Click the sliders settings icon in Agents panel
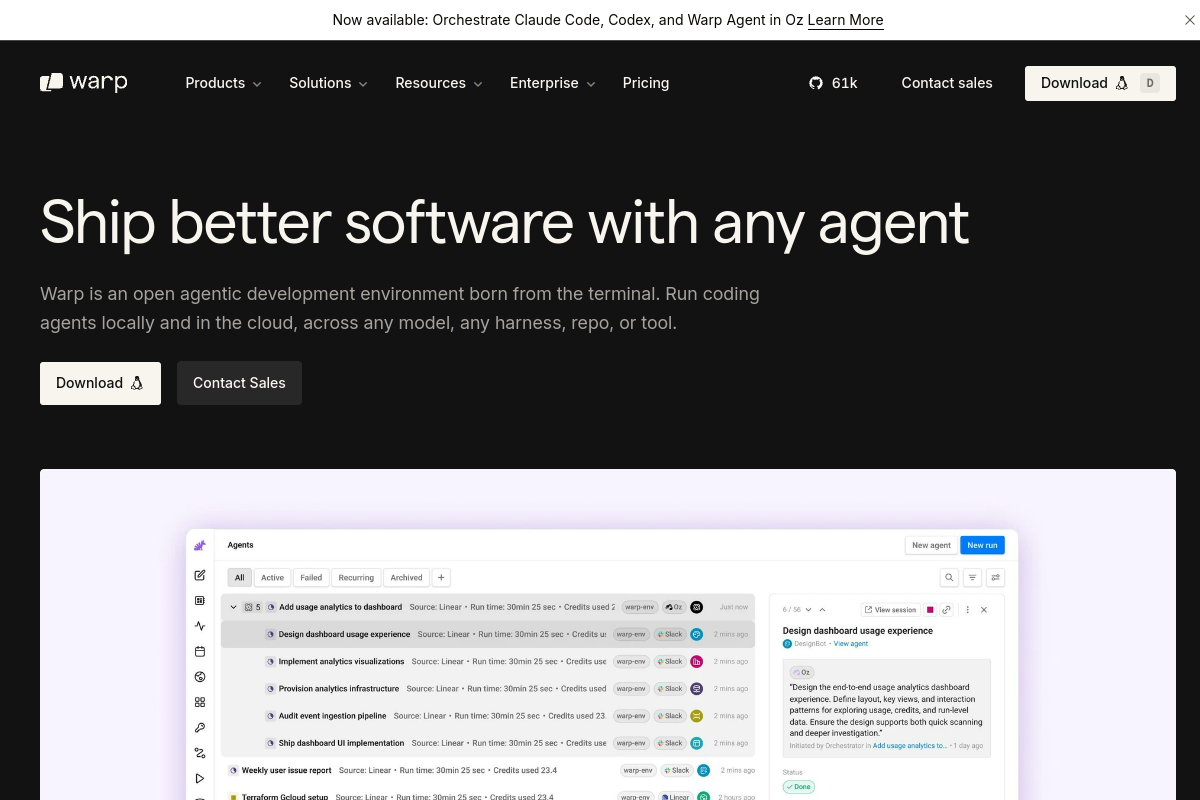 coord(995,577)
